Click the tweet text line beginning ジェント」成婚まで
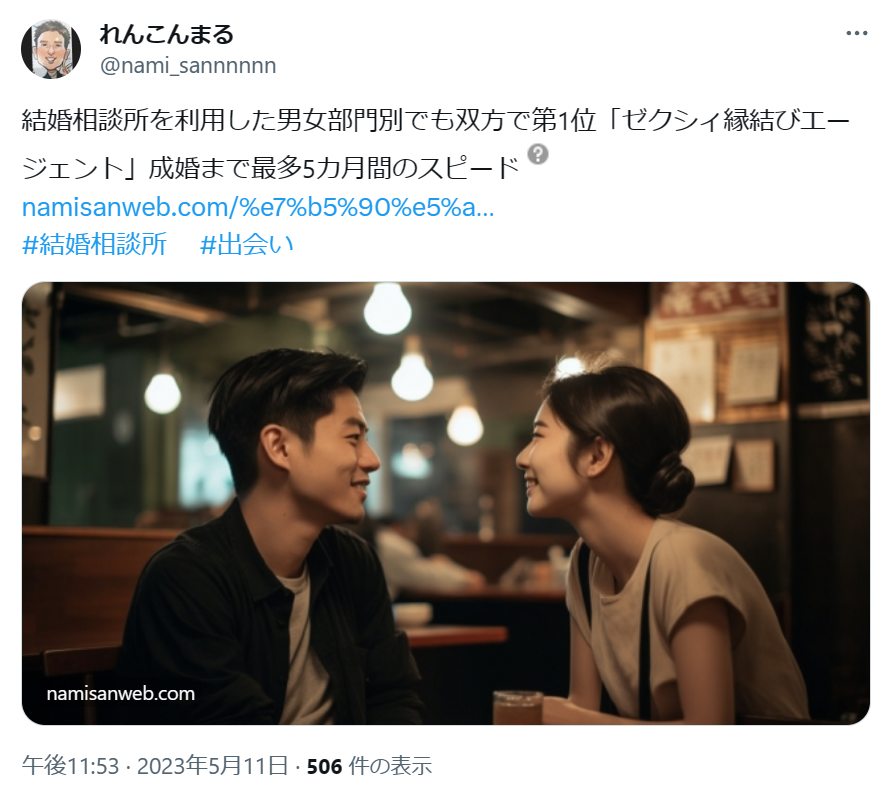This screenshot has width=891, height=806. [270, 168]
